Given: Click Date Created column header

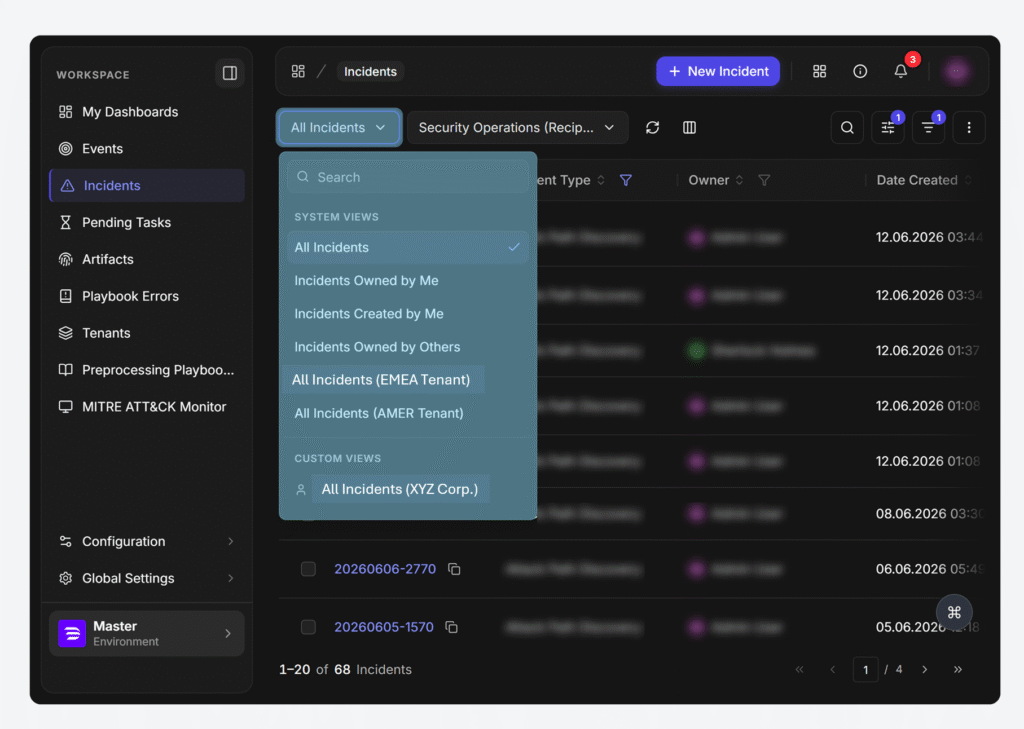Looking at the screenshot, I should [917, 180].
